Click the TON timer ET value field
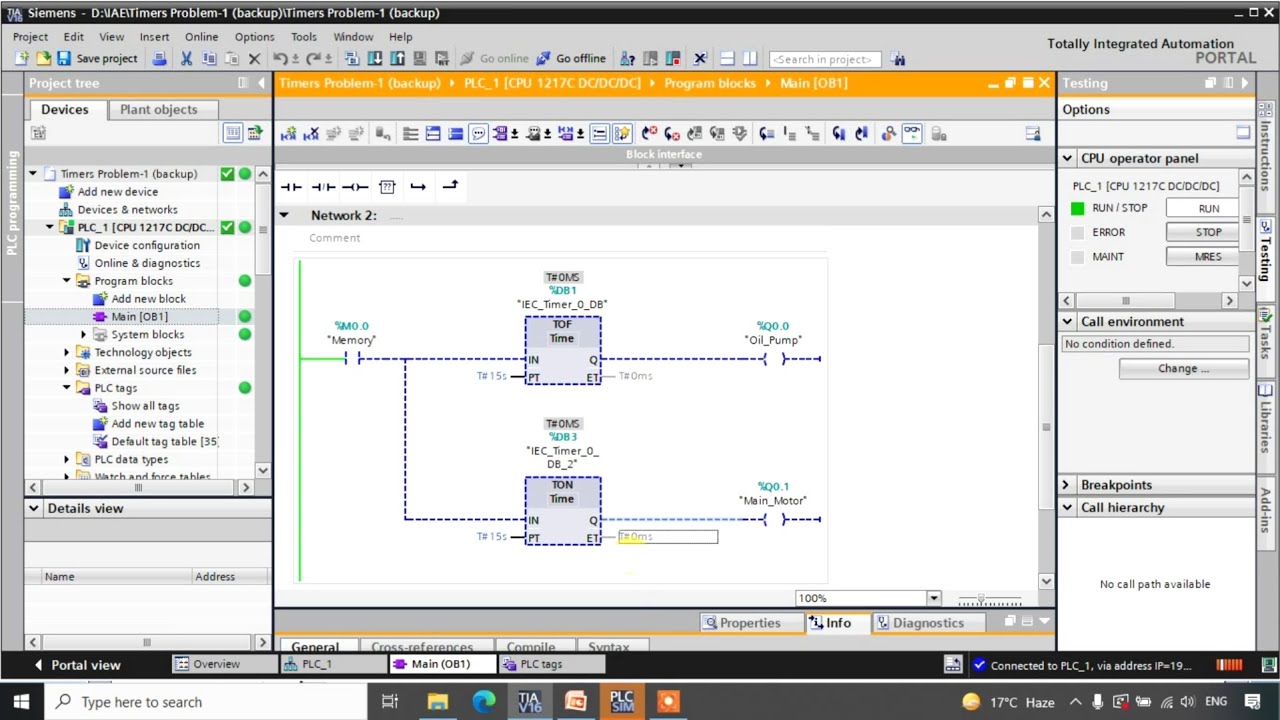This screenshot has height=720, width=1280. pos(667,537)
